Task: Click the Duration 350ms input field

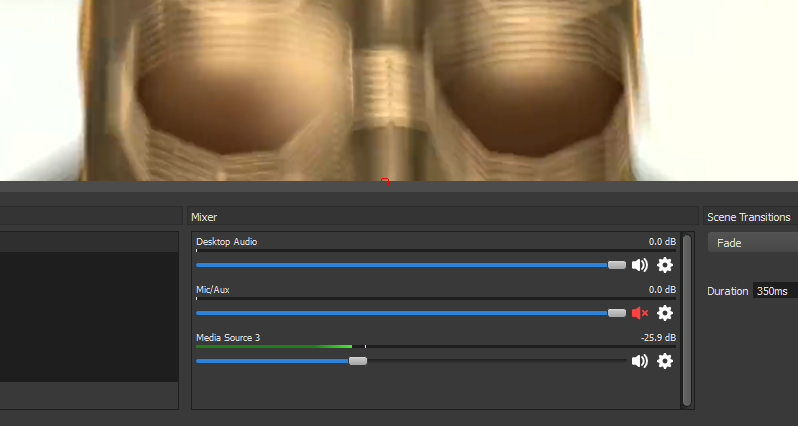Action: 775,291
